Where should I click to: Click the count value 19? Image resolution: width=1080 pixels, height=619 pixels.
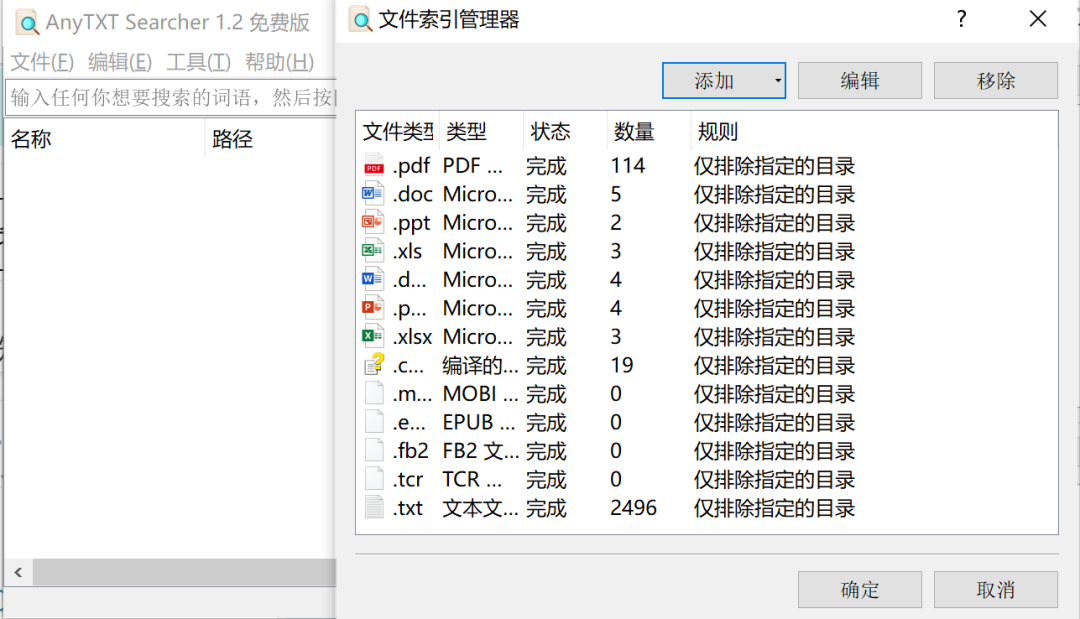tap(621, 366)
